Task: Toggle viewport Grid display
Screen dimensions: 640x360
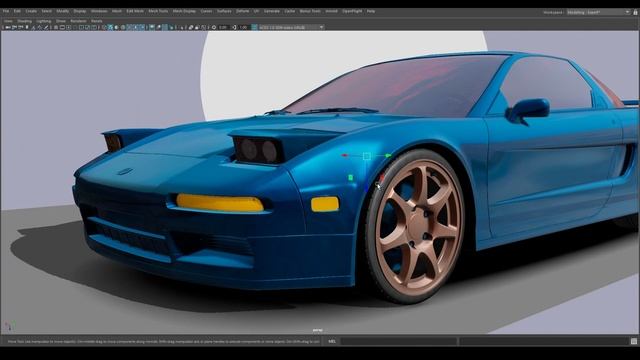Action: pyautogui.click(x=56, y=27)
